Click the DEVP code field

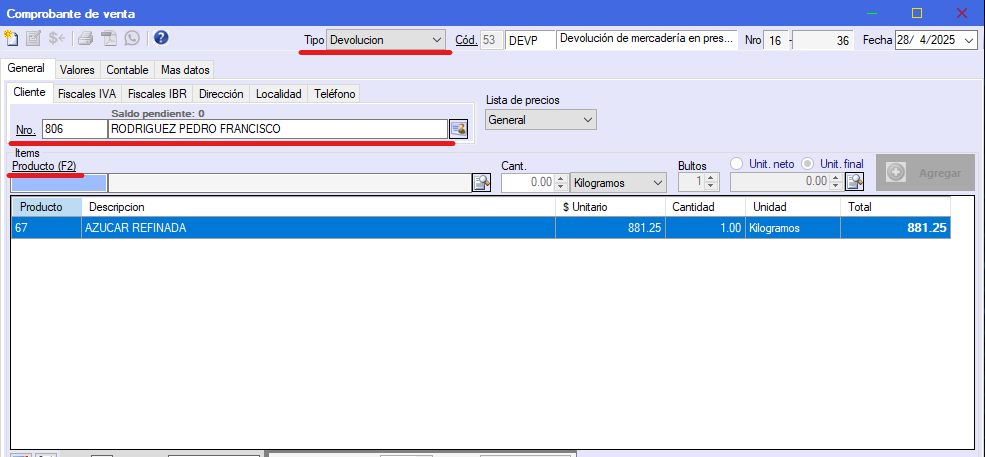(530, 40)
